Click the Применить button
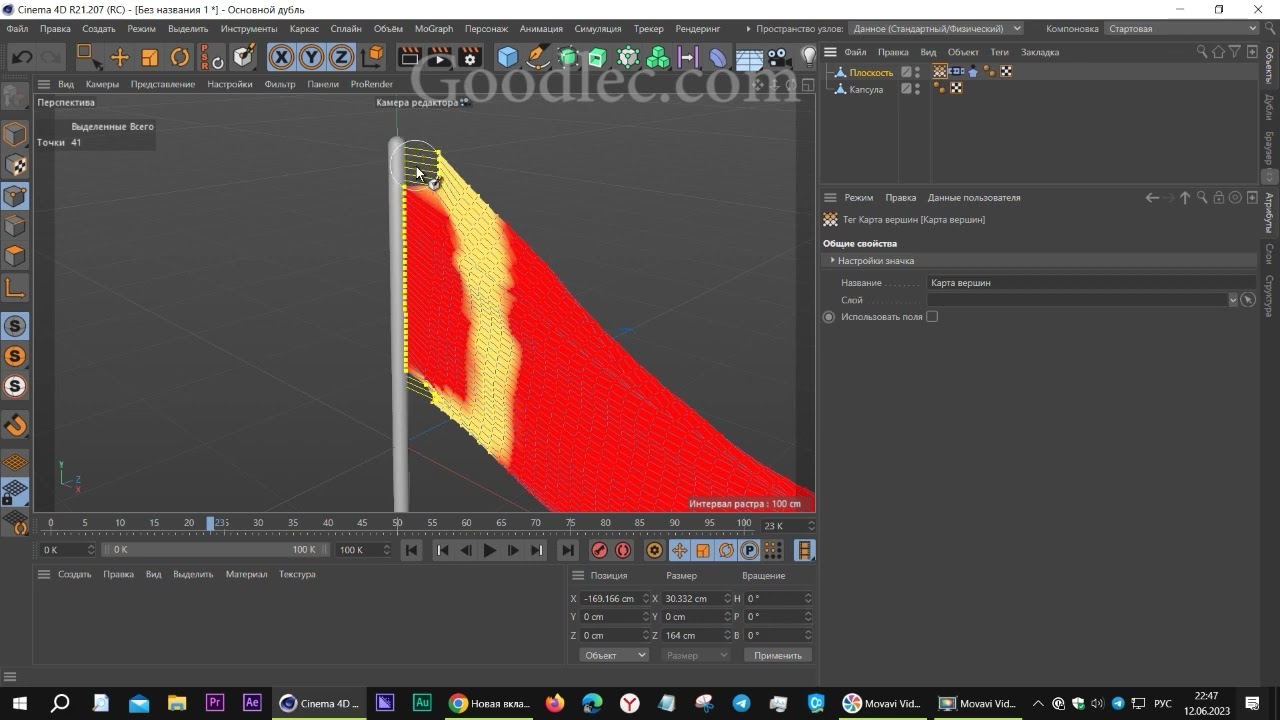The width and height of the screenshot is (1280, 720). point(778,655)
